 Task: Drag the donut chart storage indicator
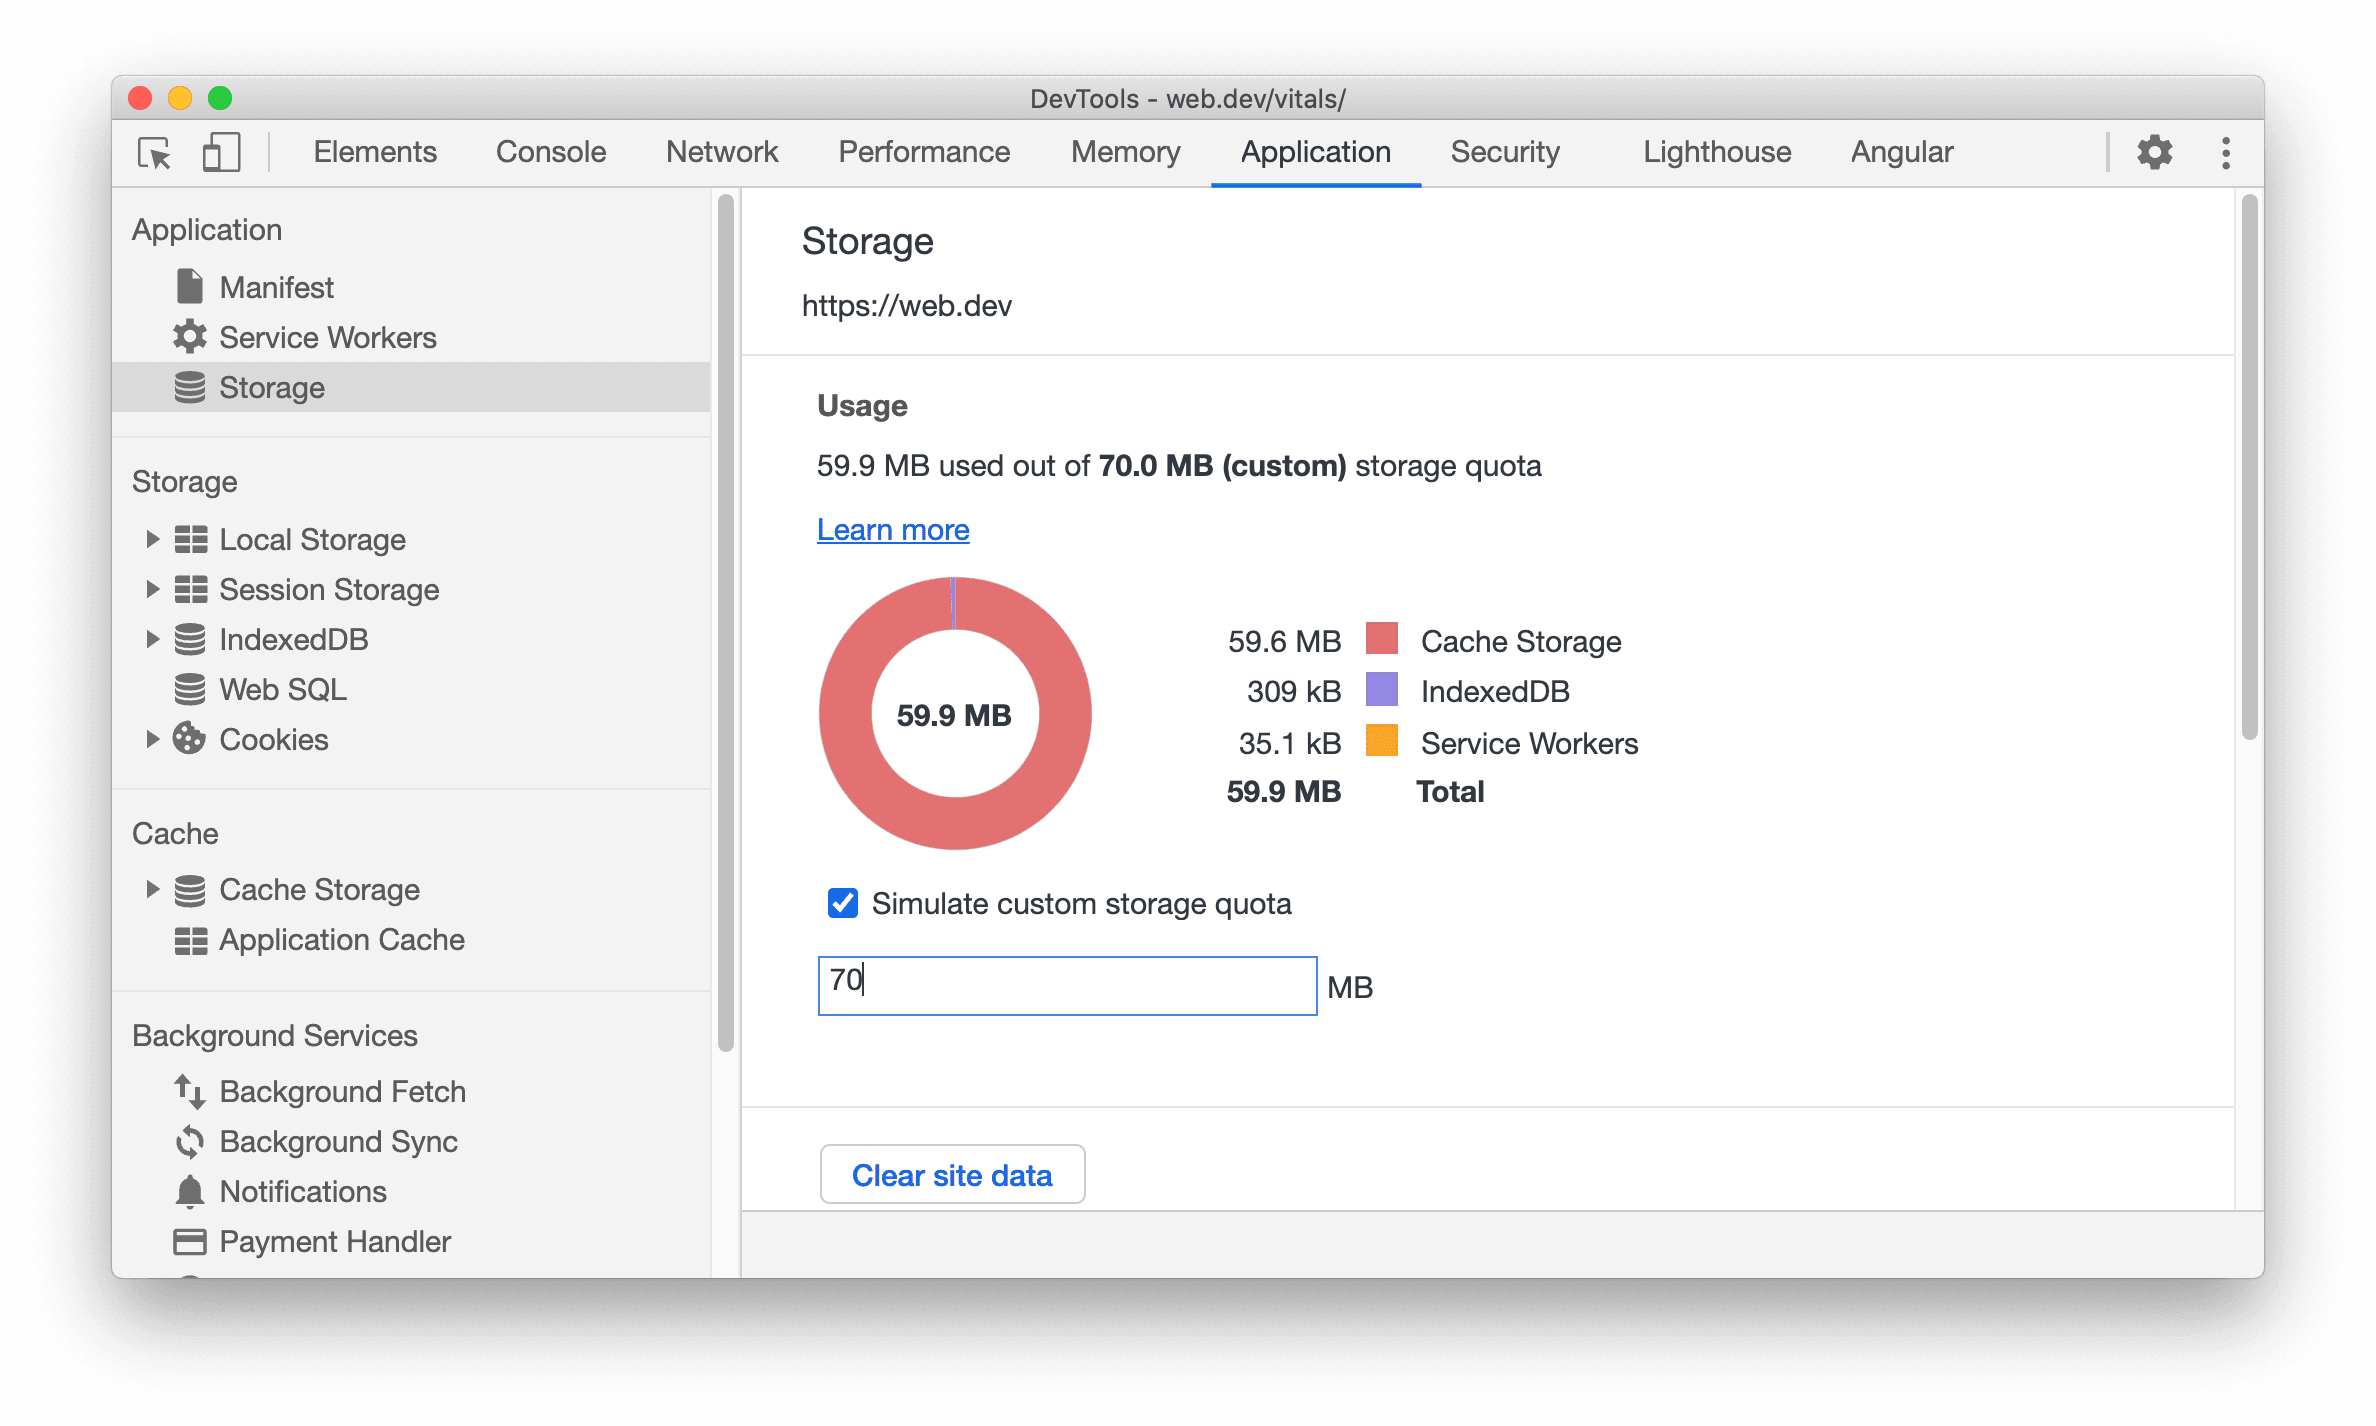coord(954,715)
